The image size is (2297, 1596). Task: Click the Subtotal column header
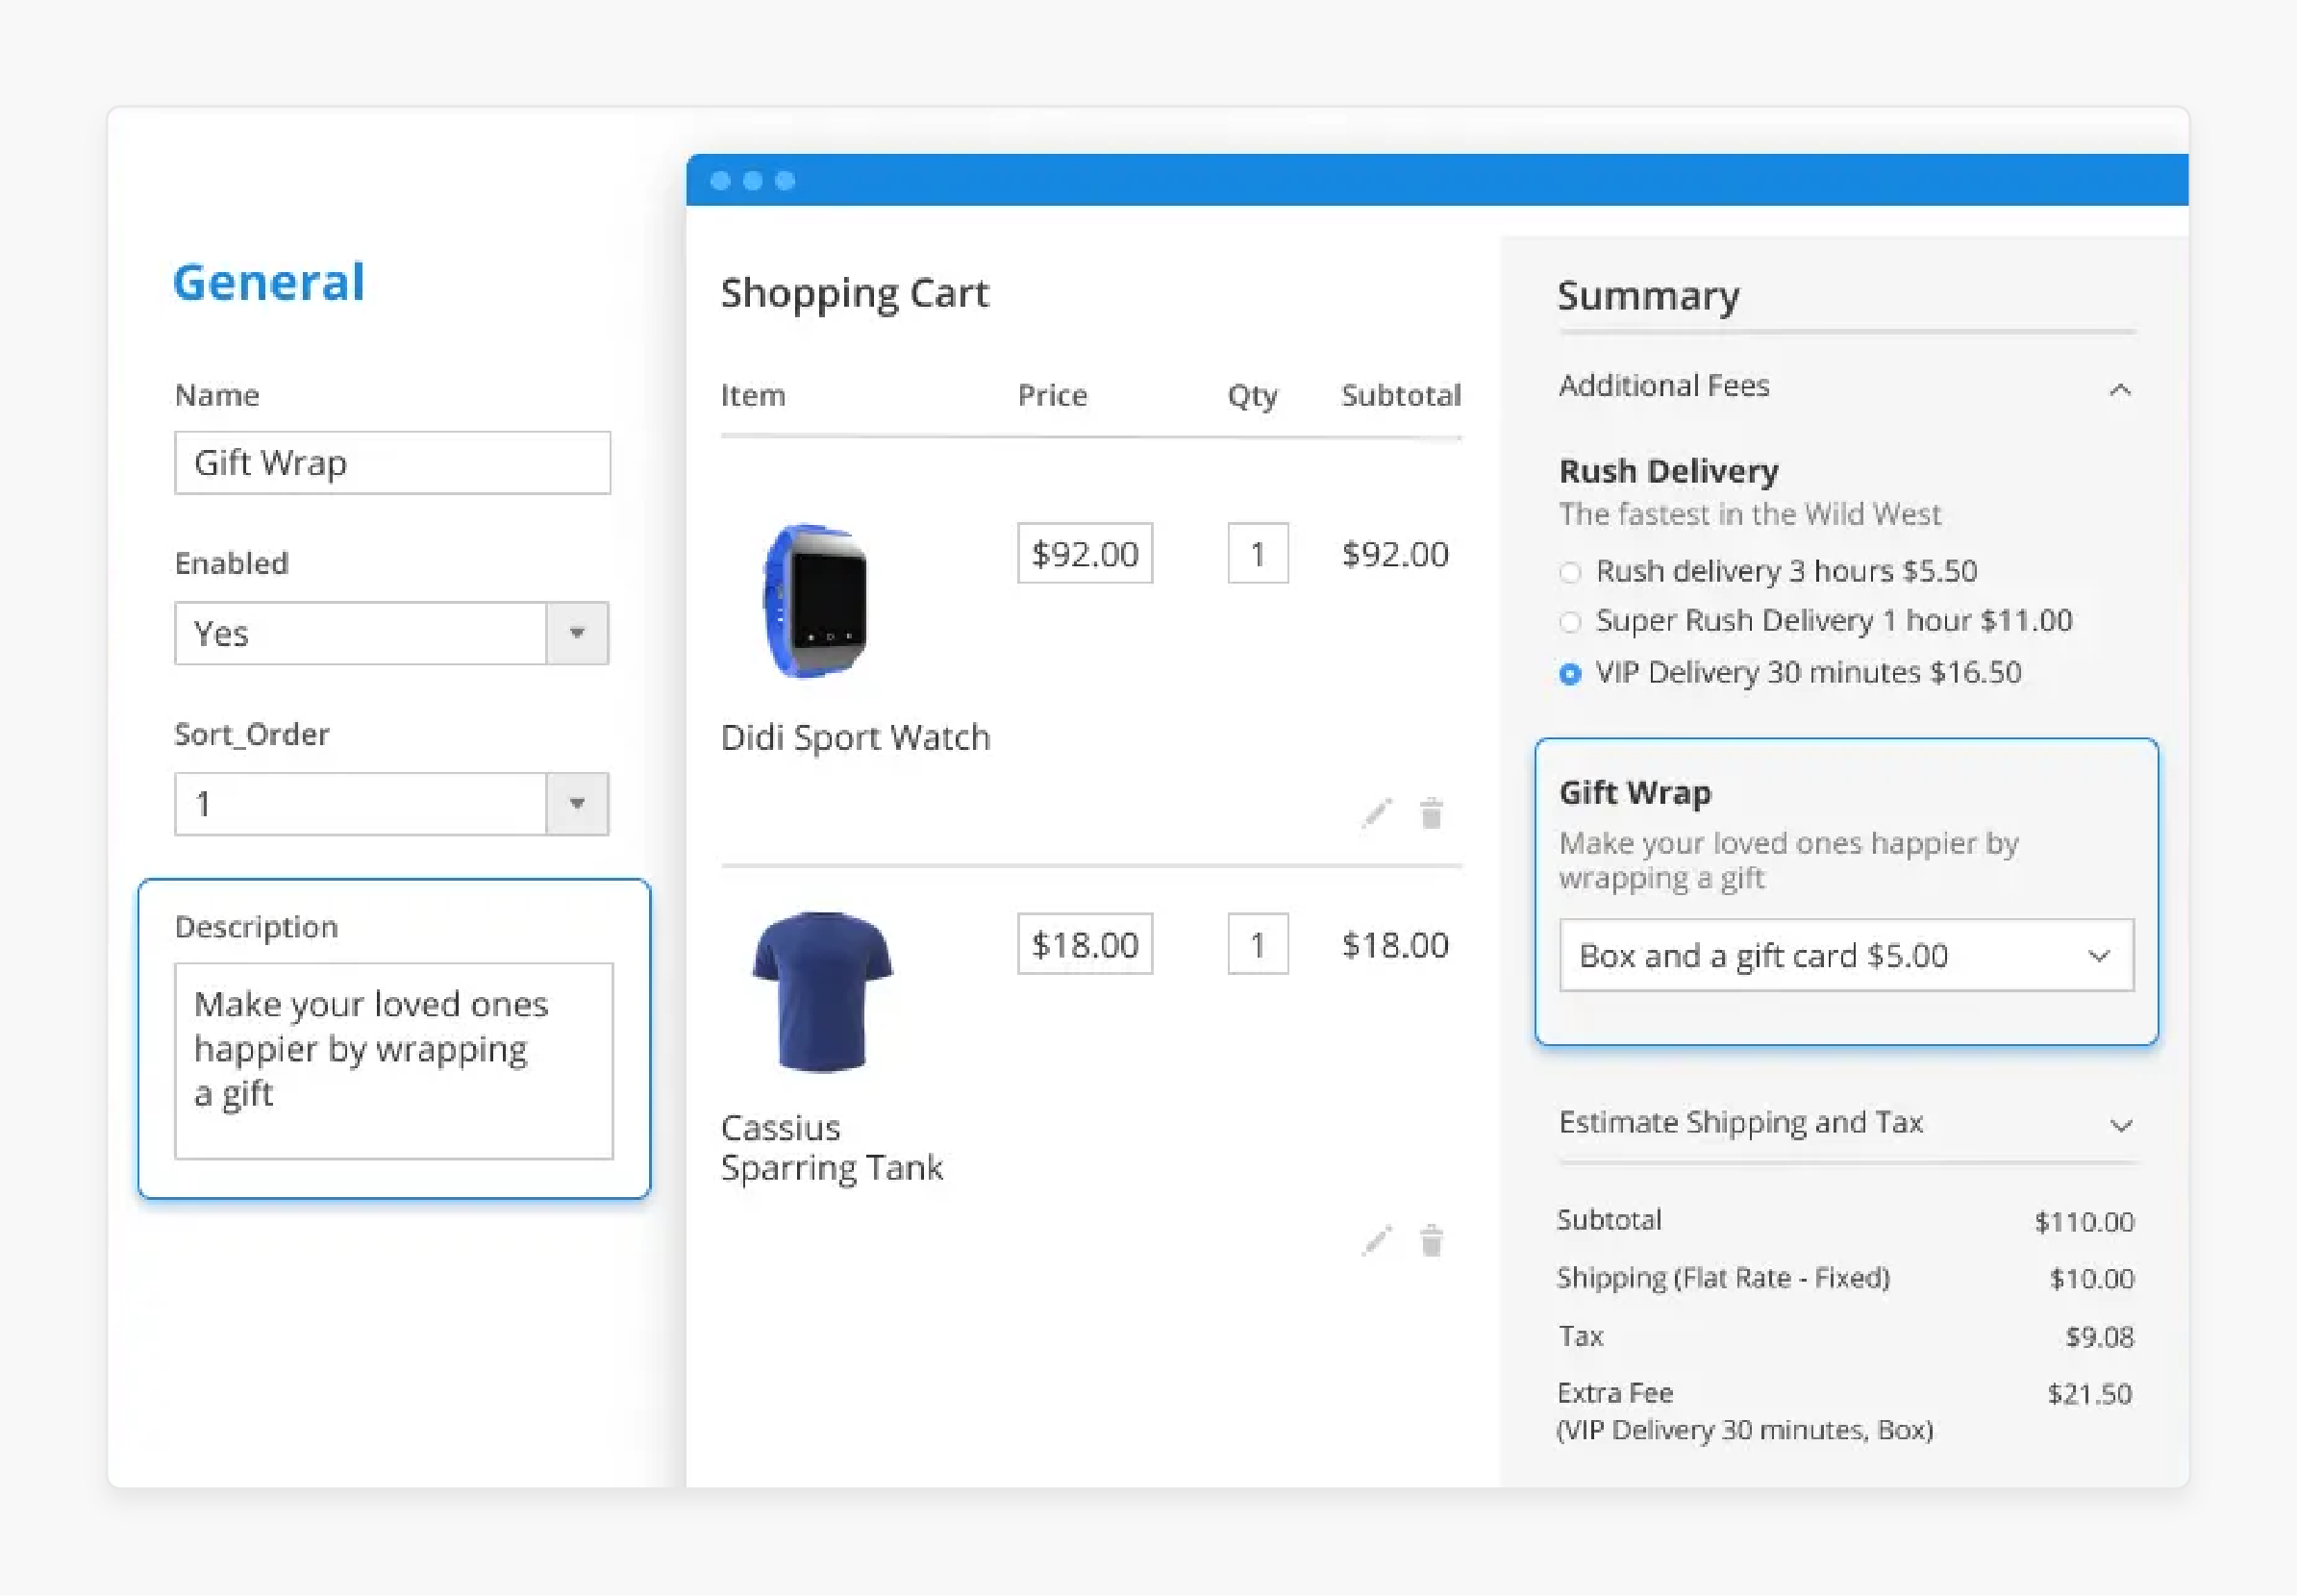(1401, 395)
